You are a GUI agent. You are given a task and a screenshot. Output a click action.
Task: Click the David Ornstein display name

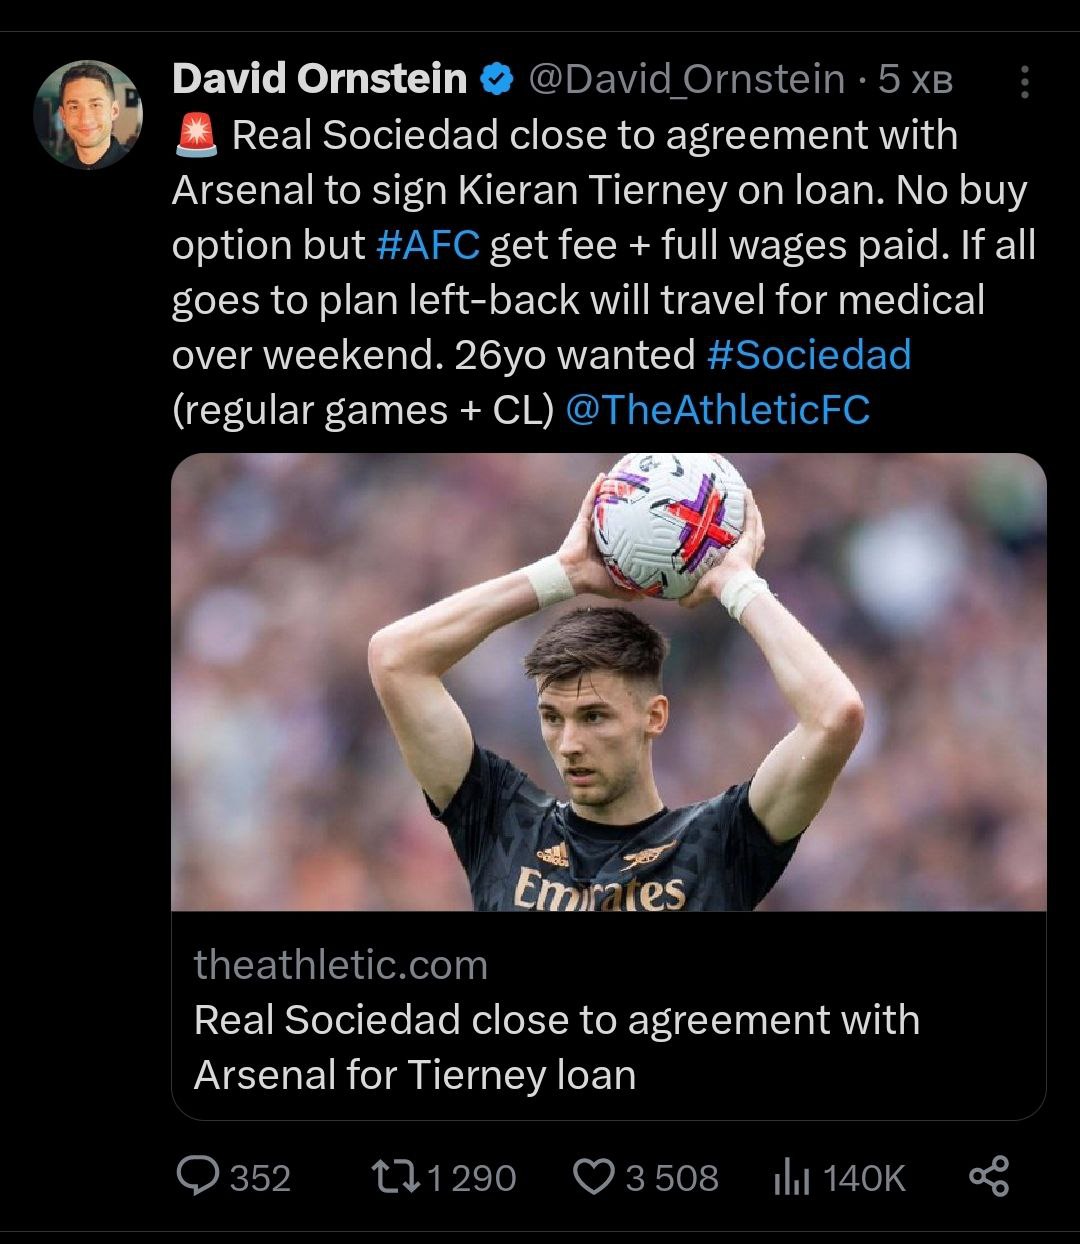pos(319,79)
